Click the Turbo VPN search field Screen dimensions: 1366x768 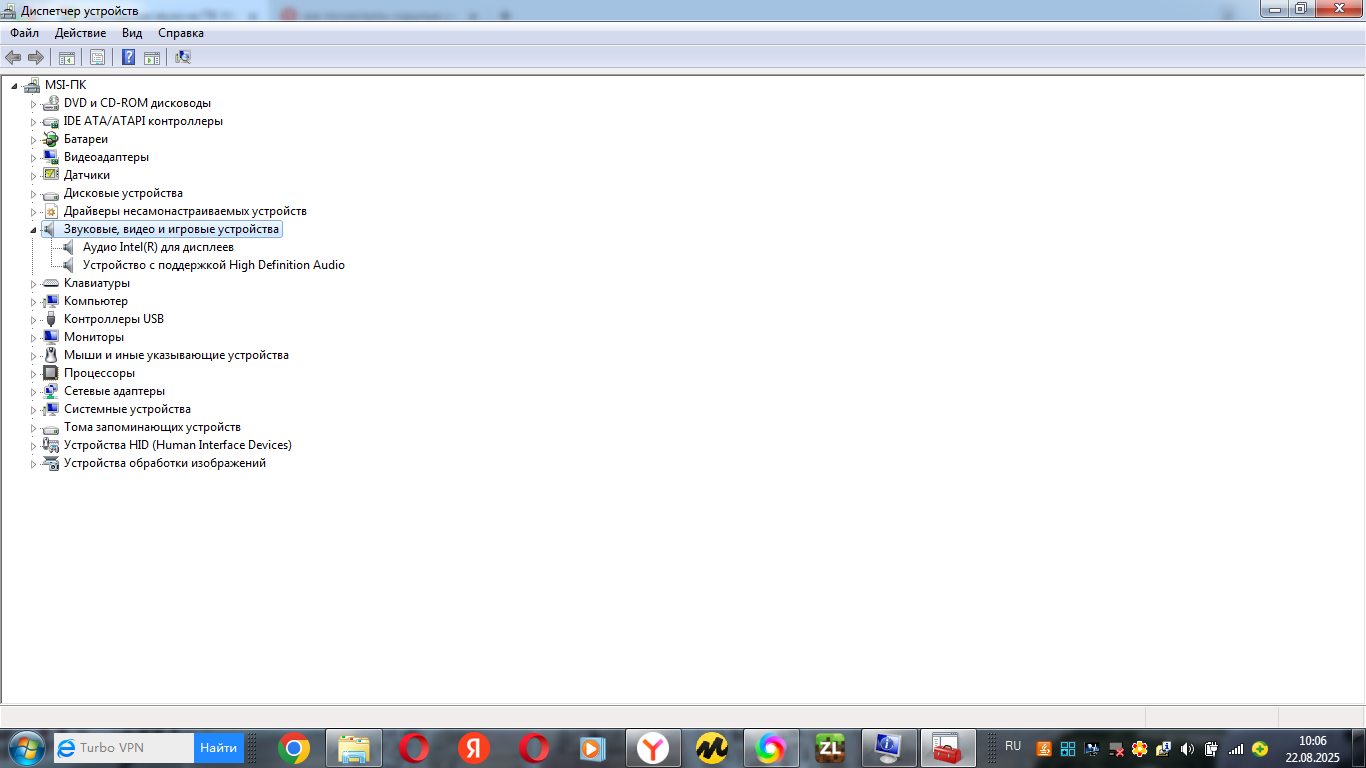(124, 747)
